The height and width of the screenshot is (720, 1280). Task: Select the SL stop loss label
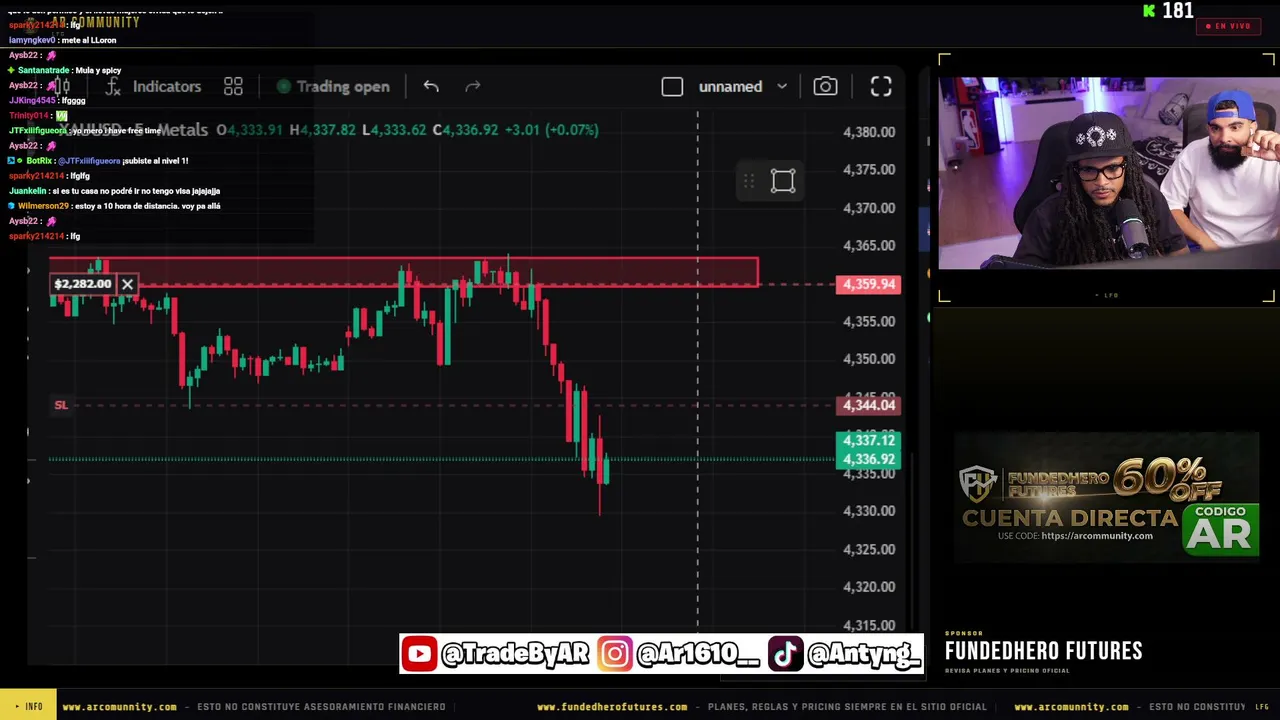point(61,405)
